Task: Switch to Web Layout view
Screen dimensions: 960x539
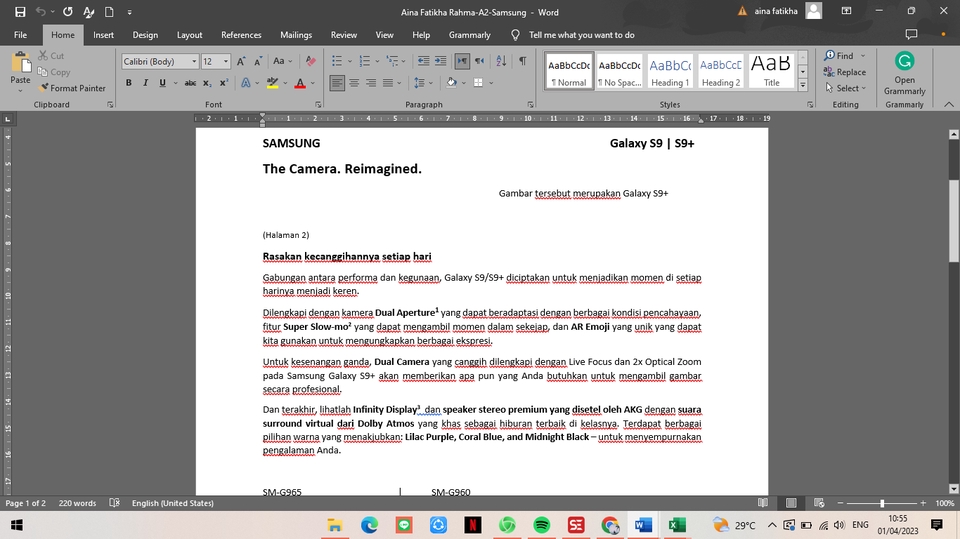Action: point(819,503)
